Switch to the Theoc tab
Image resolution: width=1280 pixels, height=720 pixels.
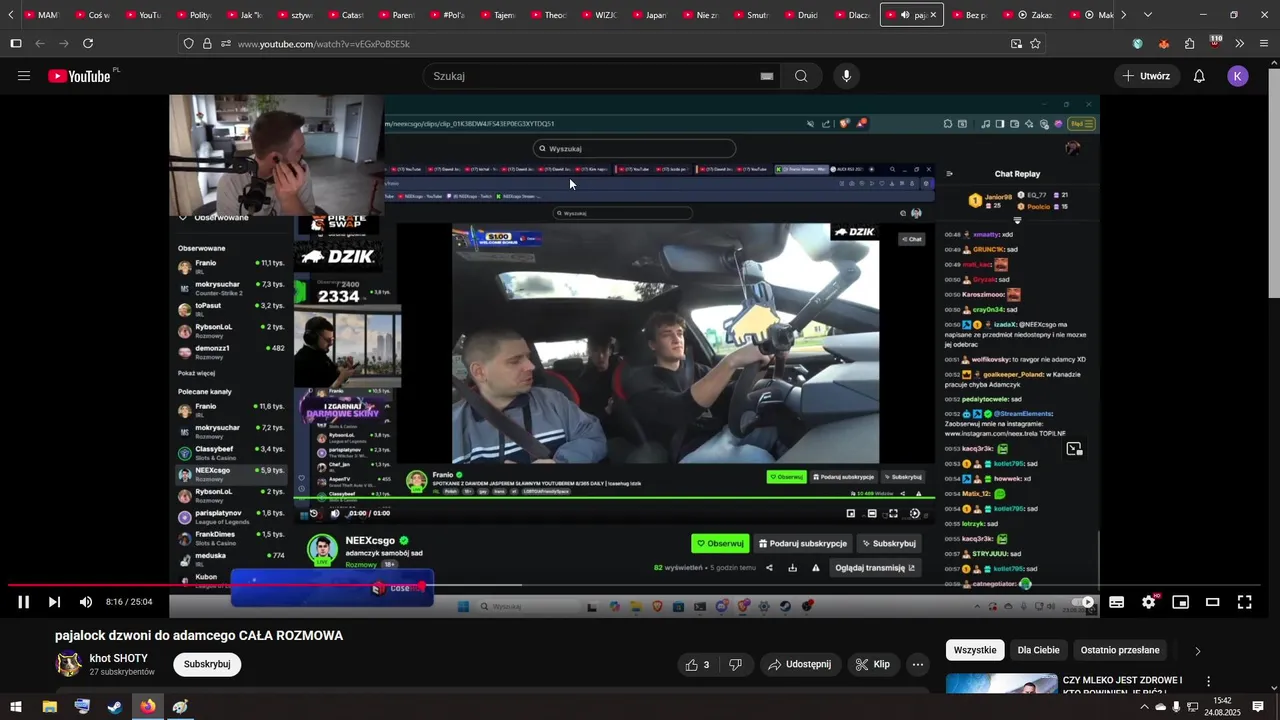(x=550, y=15)
